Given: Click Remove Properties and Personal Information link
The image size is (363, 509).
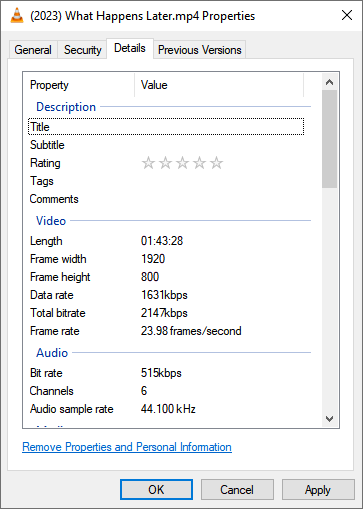Looking at the screenshot, I should pyautogui.click(x=127, y=447).
